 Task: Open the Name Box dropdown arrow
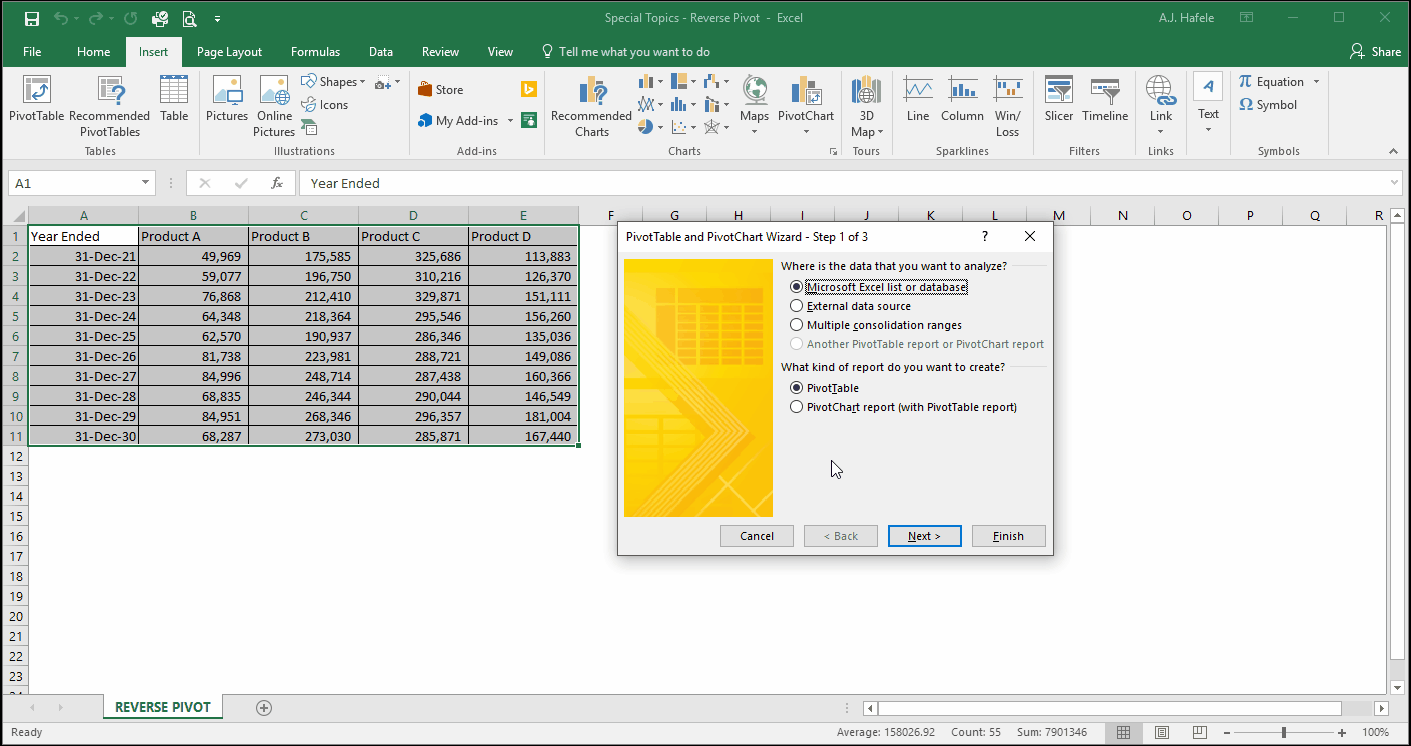coord(146,184)
